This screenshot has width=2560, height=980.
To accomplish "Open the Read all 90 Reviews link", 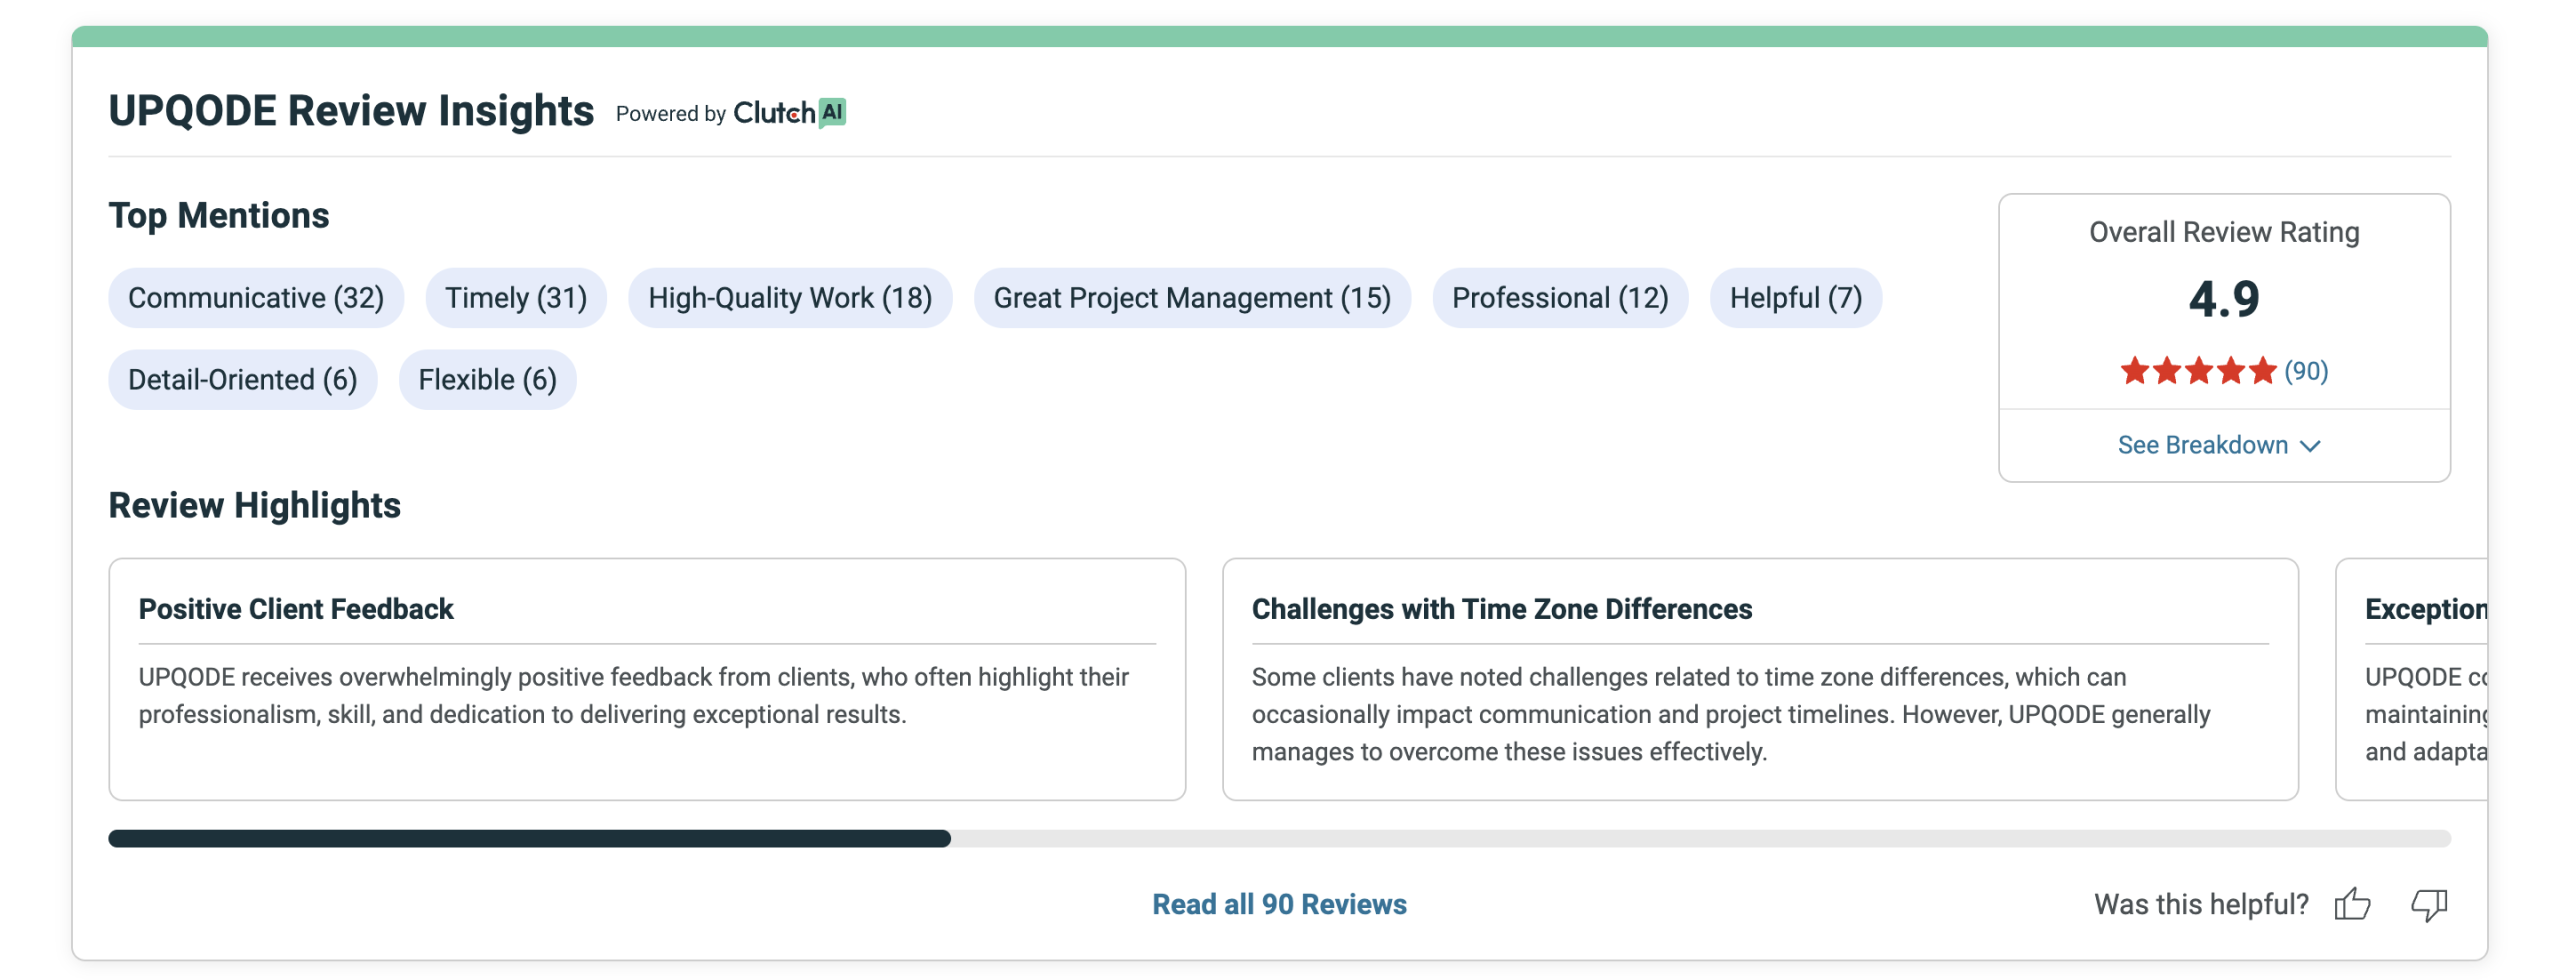I will coord(1279,904).
